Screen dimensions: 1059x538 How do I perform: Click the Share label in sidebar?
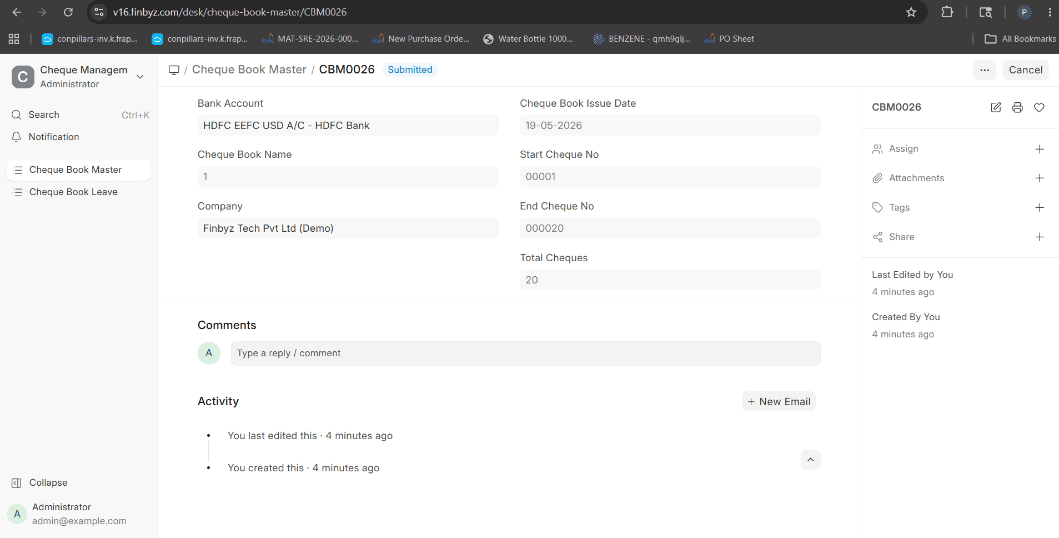tap(902, 237)
